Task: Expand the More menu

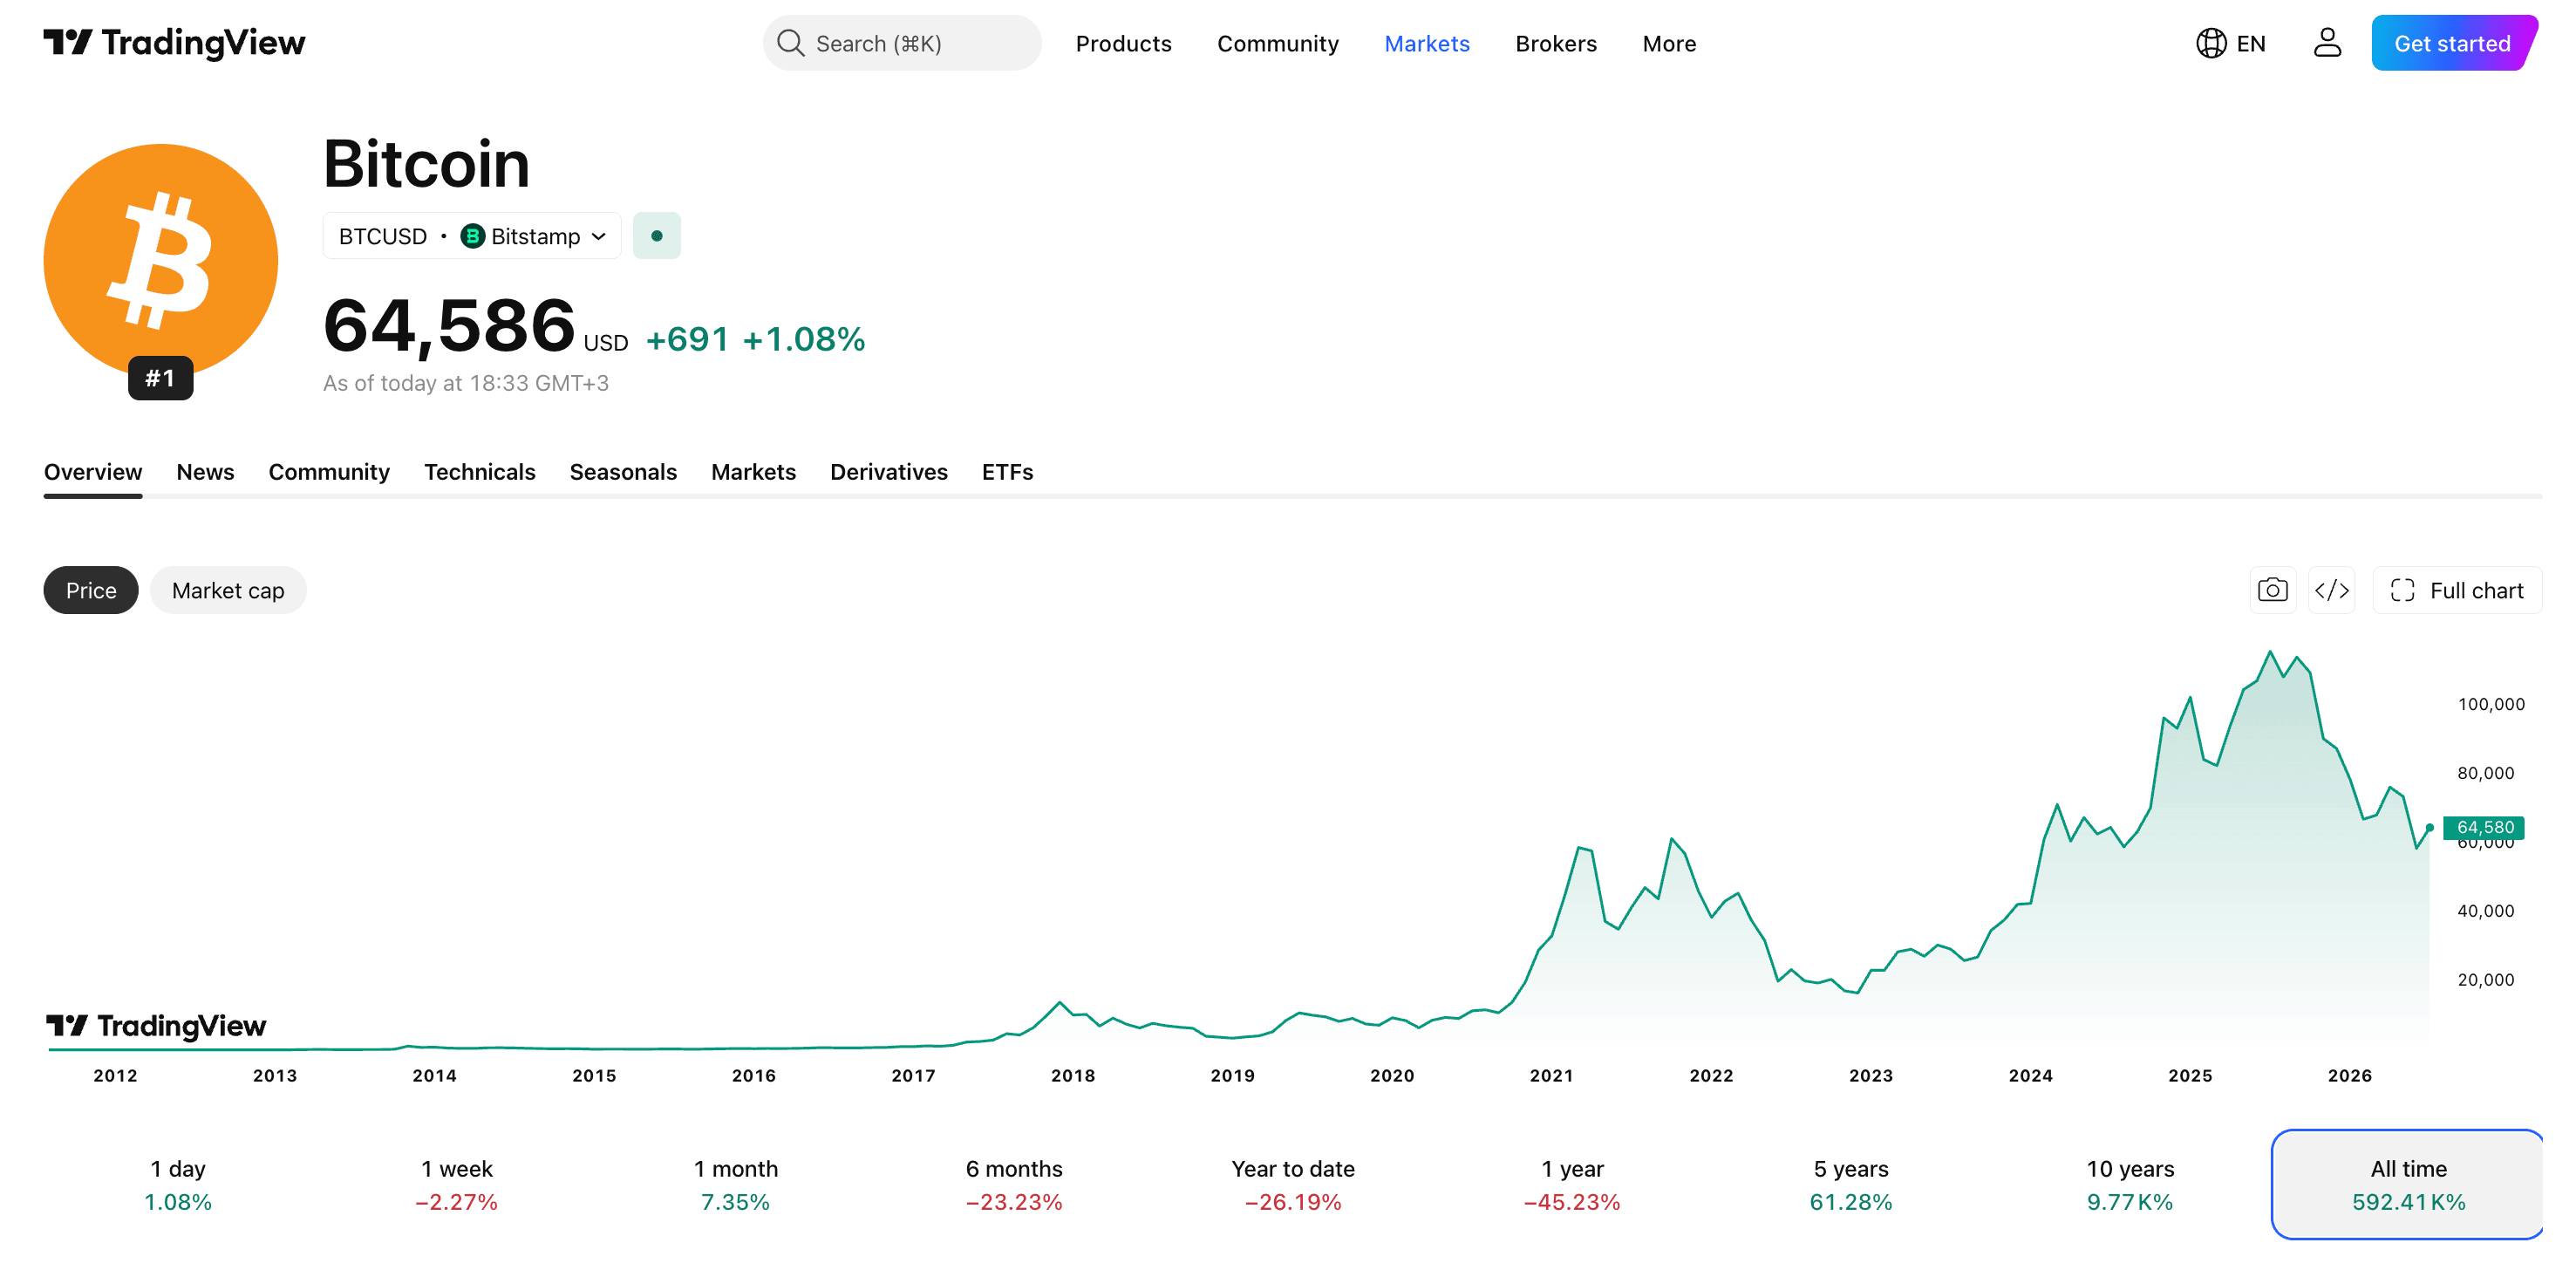Action: point(1669,43)
